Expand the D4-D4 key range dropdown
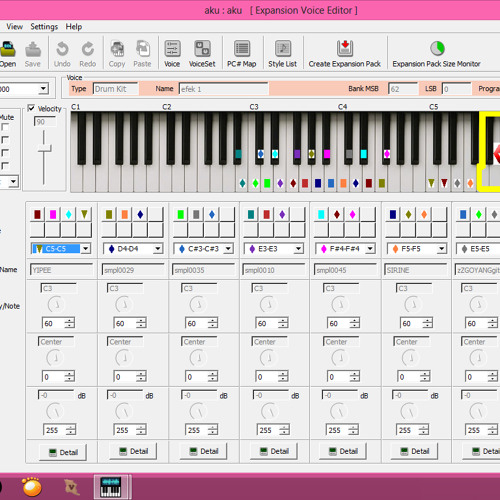Viewport: 500px width, 500px height. [158, 249]
